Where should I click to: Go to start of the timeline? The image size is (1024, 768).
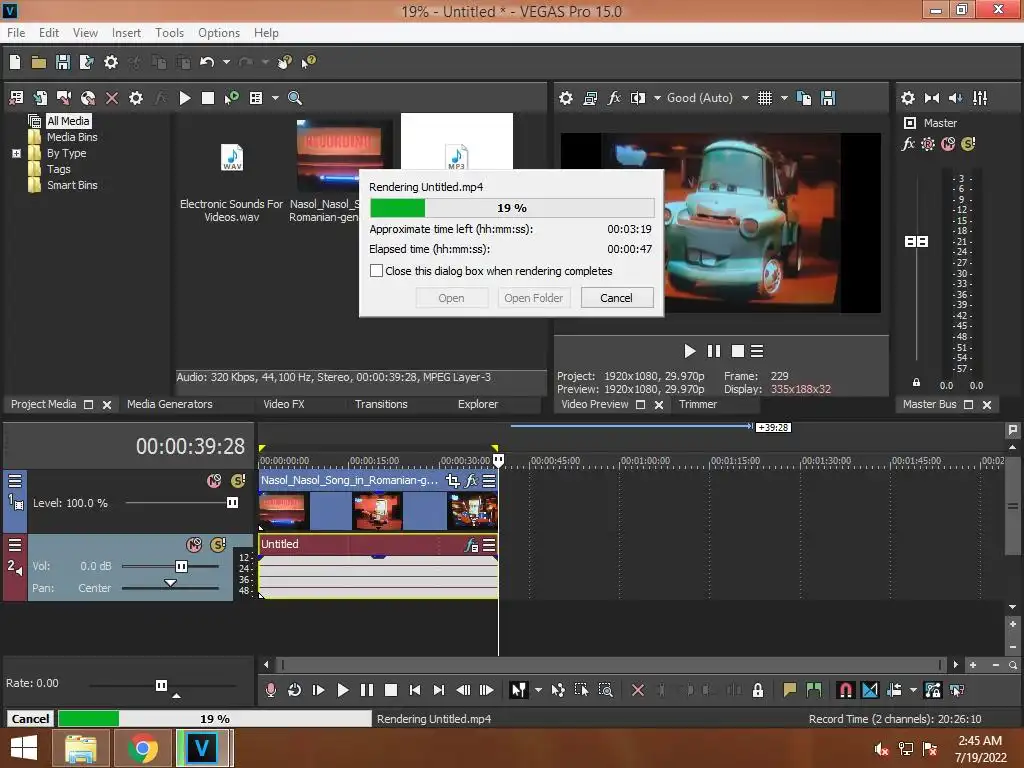415,690
